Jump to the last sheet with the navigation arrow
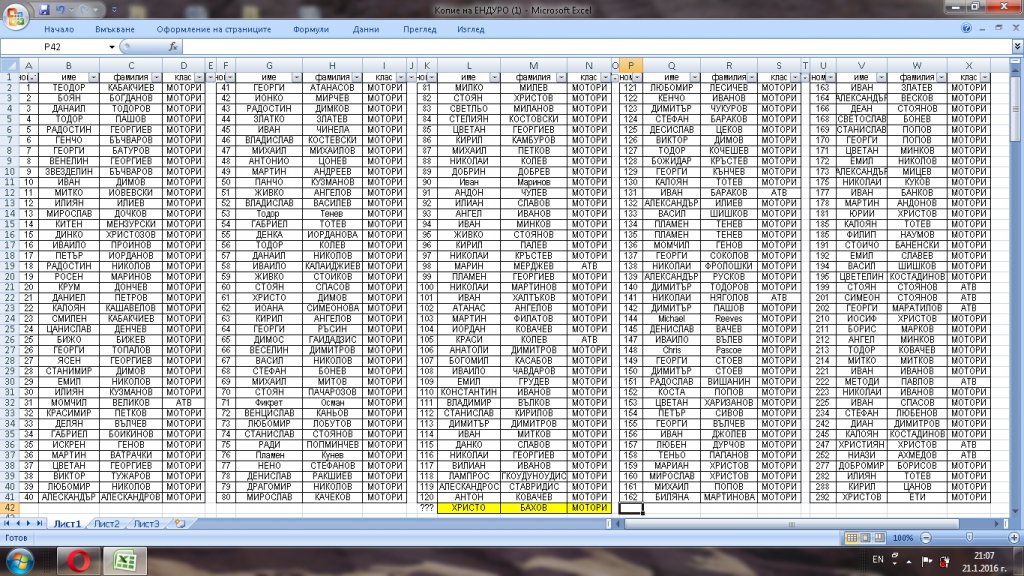 [x=39, y=524]
